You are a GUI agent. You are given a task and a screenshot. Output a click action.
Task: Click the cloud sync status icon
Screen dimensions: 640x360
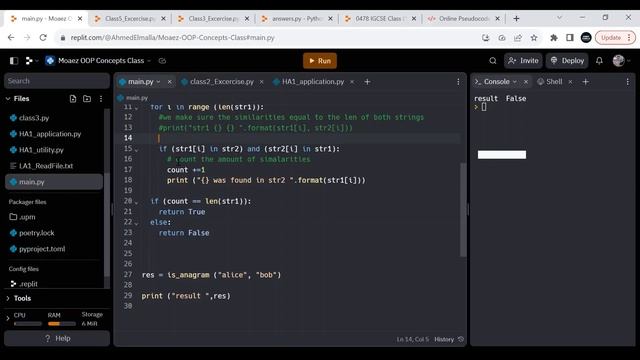click(162, 61)
